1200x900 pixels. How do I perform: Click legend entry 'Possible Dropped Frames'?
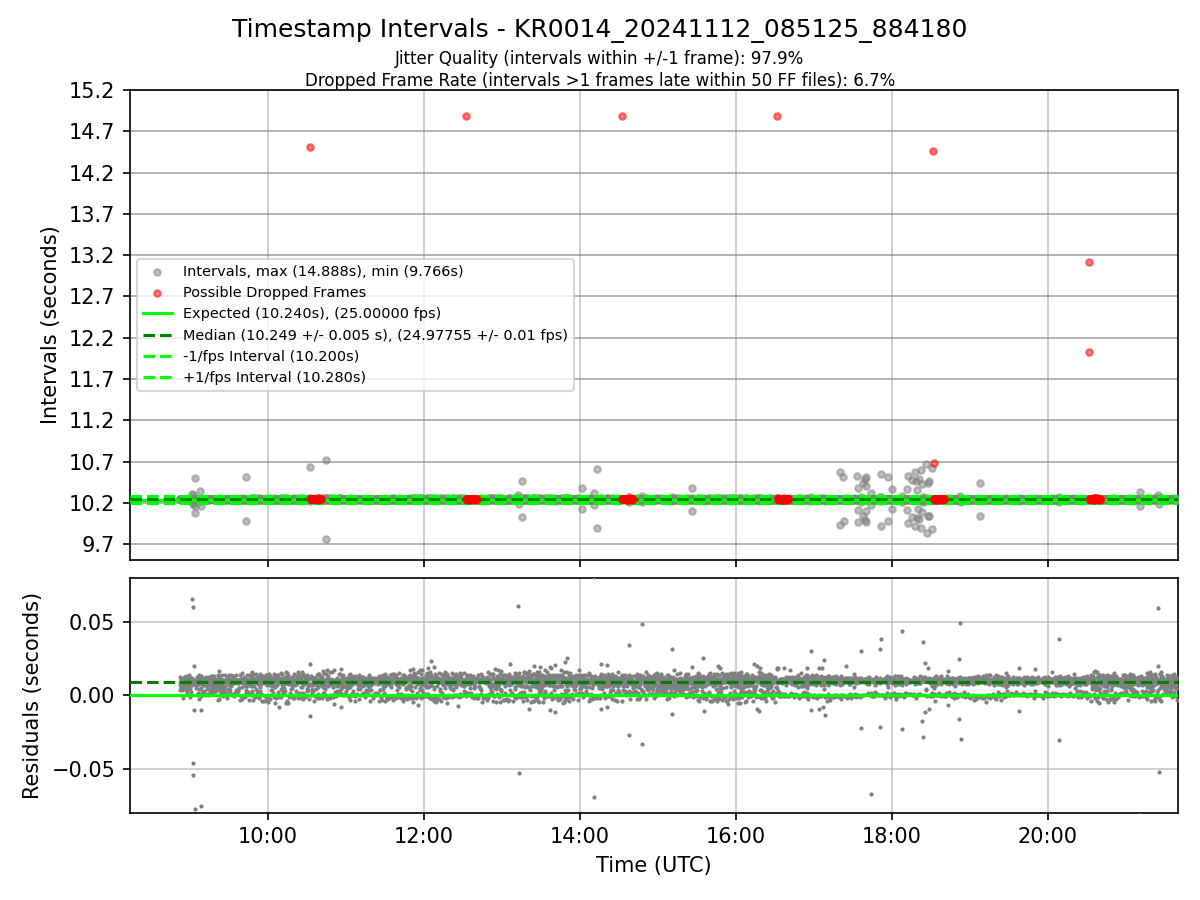coord(274,292)
